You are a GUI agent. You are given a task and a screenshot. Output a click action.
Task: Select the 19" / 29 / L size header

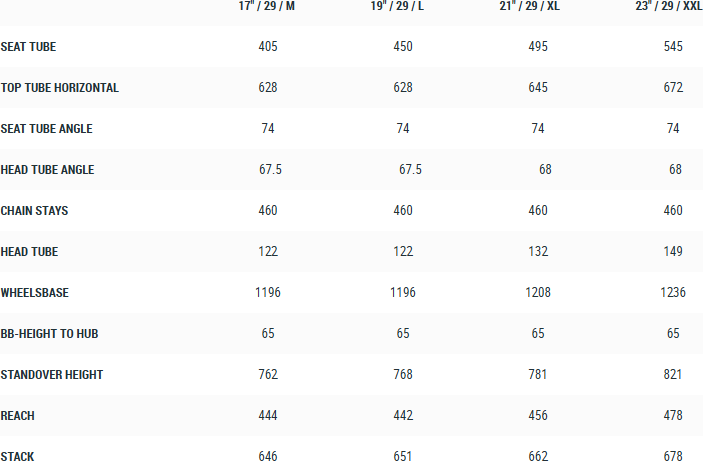(402, 7)
